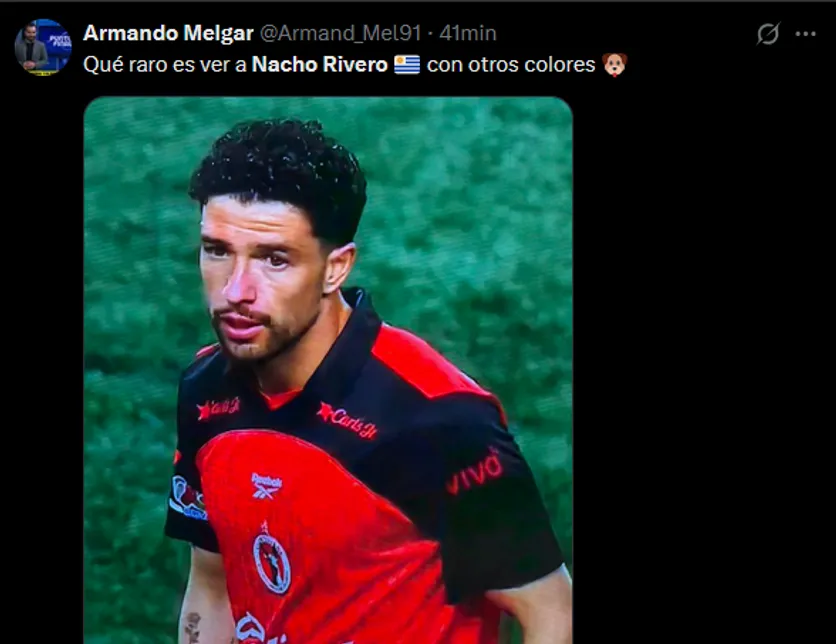Click the Reebok logo on the jersey
The height and width of the screenshot is (644, 836).
(266, 486)
